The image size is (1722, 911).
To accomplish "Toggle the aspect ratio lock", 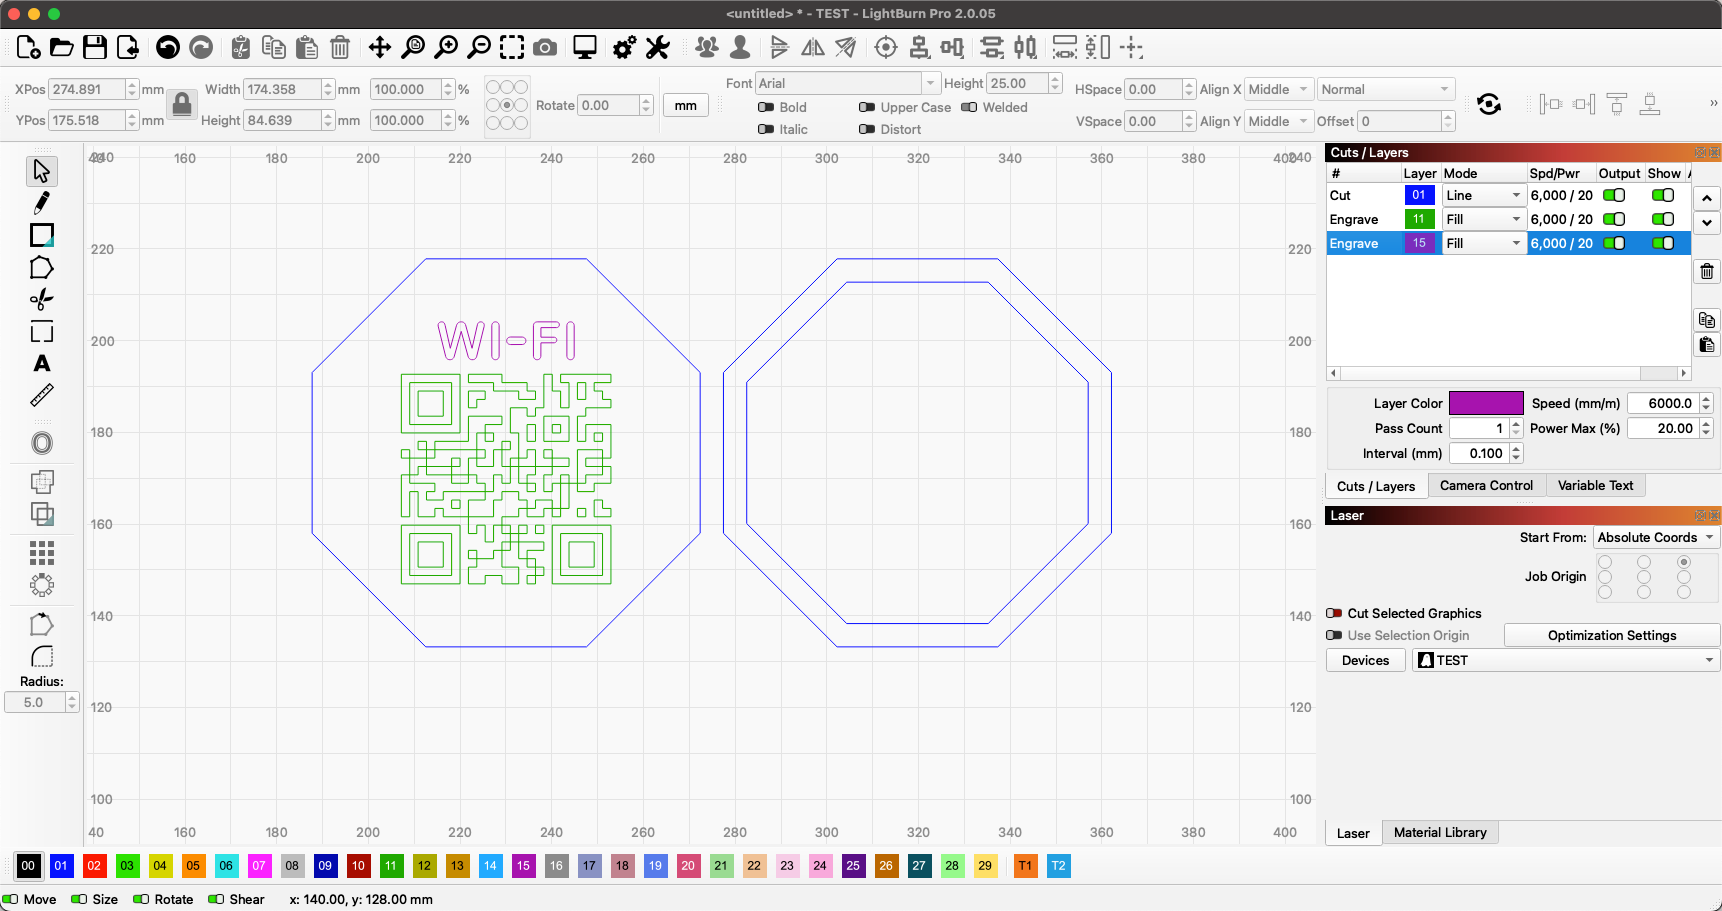I will (181, 104).
